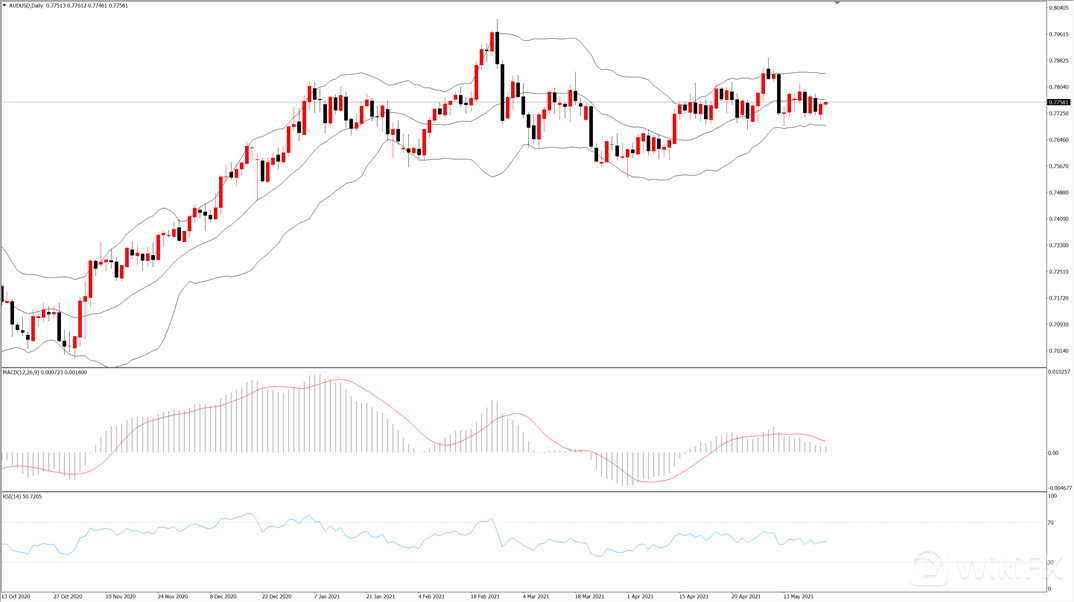Click the chart shift triangle marker at top
The width and height of the screenshot is (1074, 602).
837,4
